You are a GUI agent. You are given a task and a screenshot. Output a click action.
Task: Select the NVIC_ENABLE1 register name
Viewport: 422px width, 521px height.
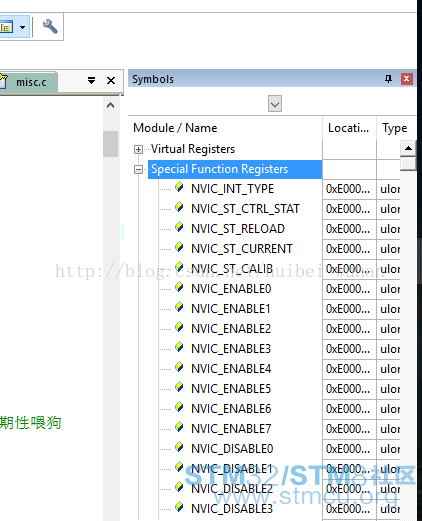pos(231,309)
